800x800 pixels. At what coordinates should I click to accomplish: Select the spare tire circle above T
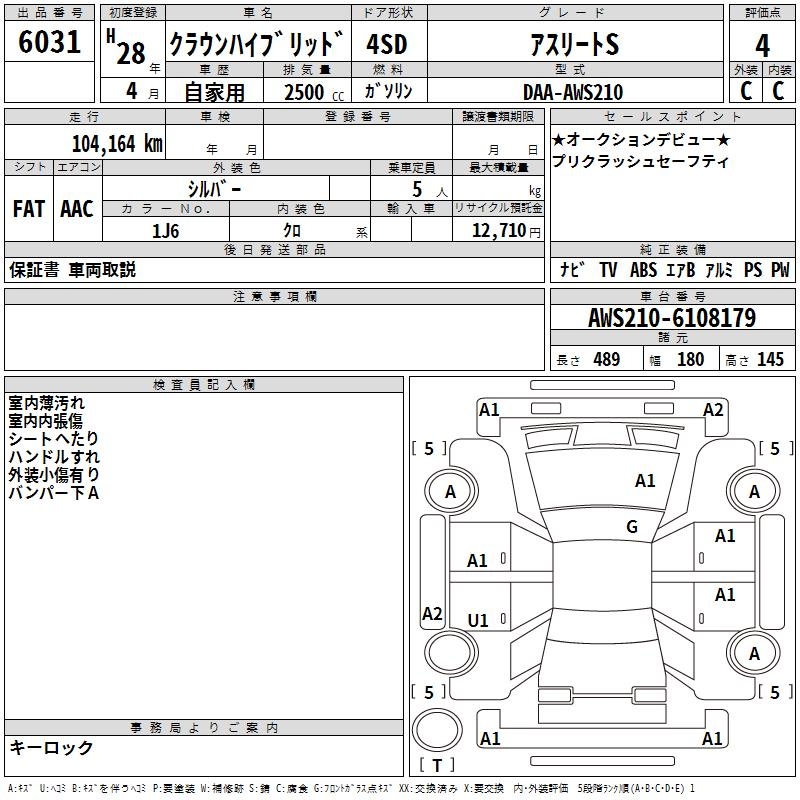tap(437, 730)
